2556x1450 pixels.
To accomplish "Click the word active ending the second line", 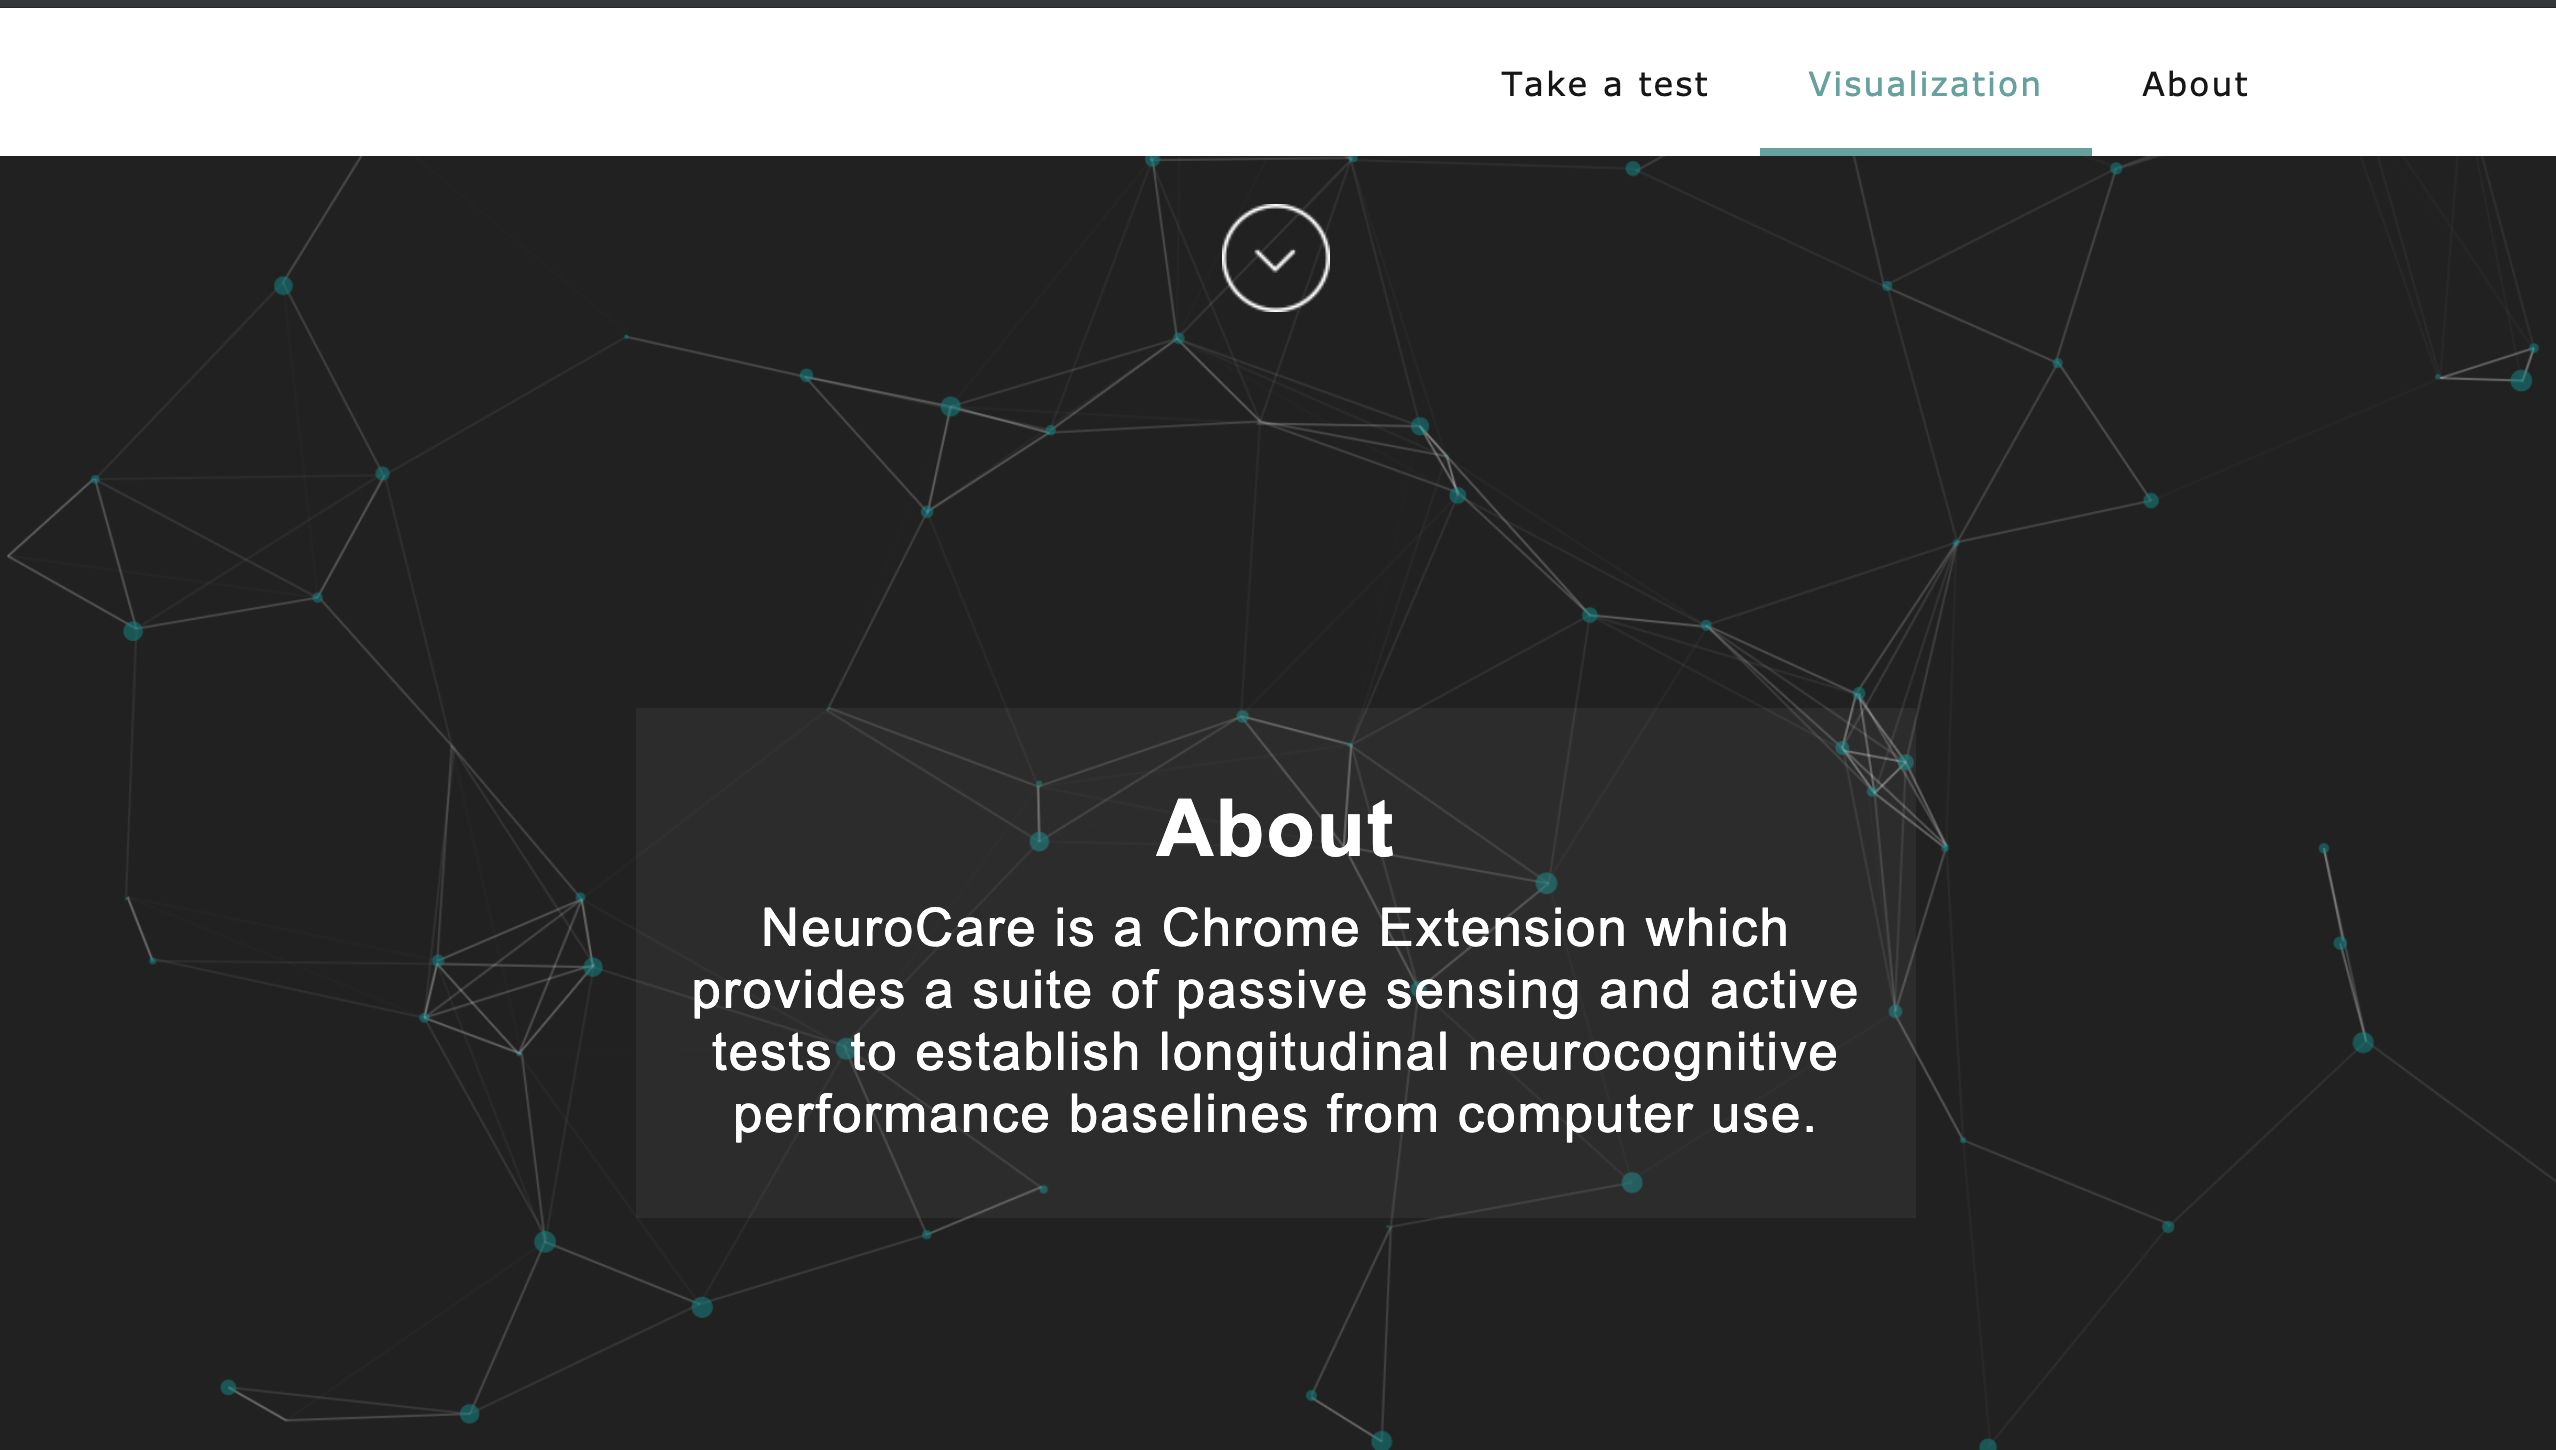I will [x=1783, y=991].
